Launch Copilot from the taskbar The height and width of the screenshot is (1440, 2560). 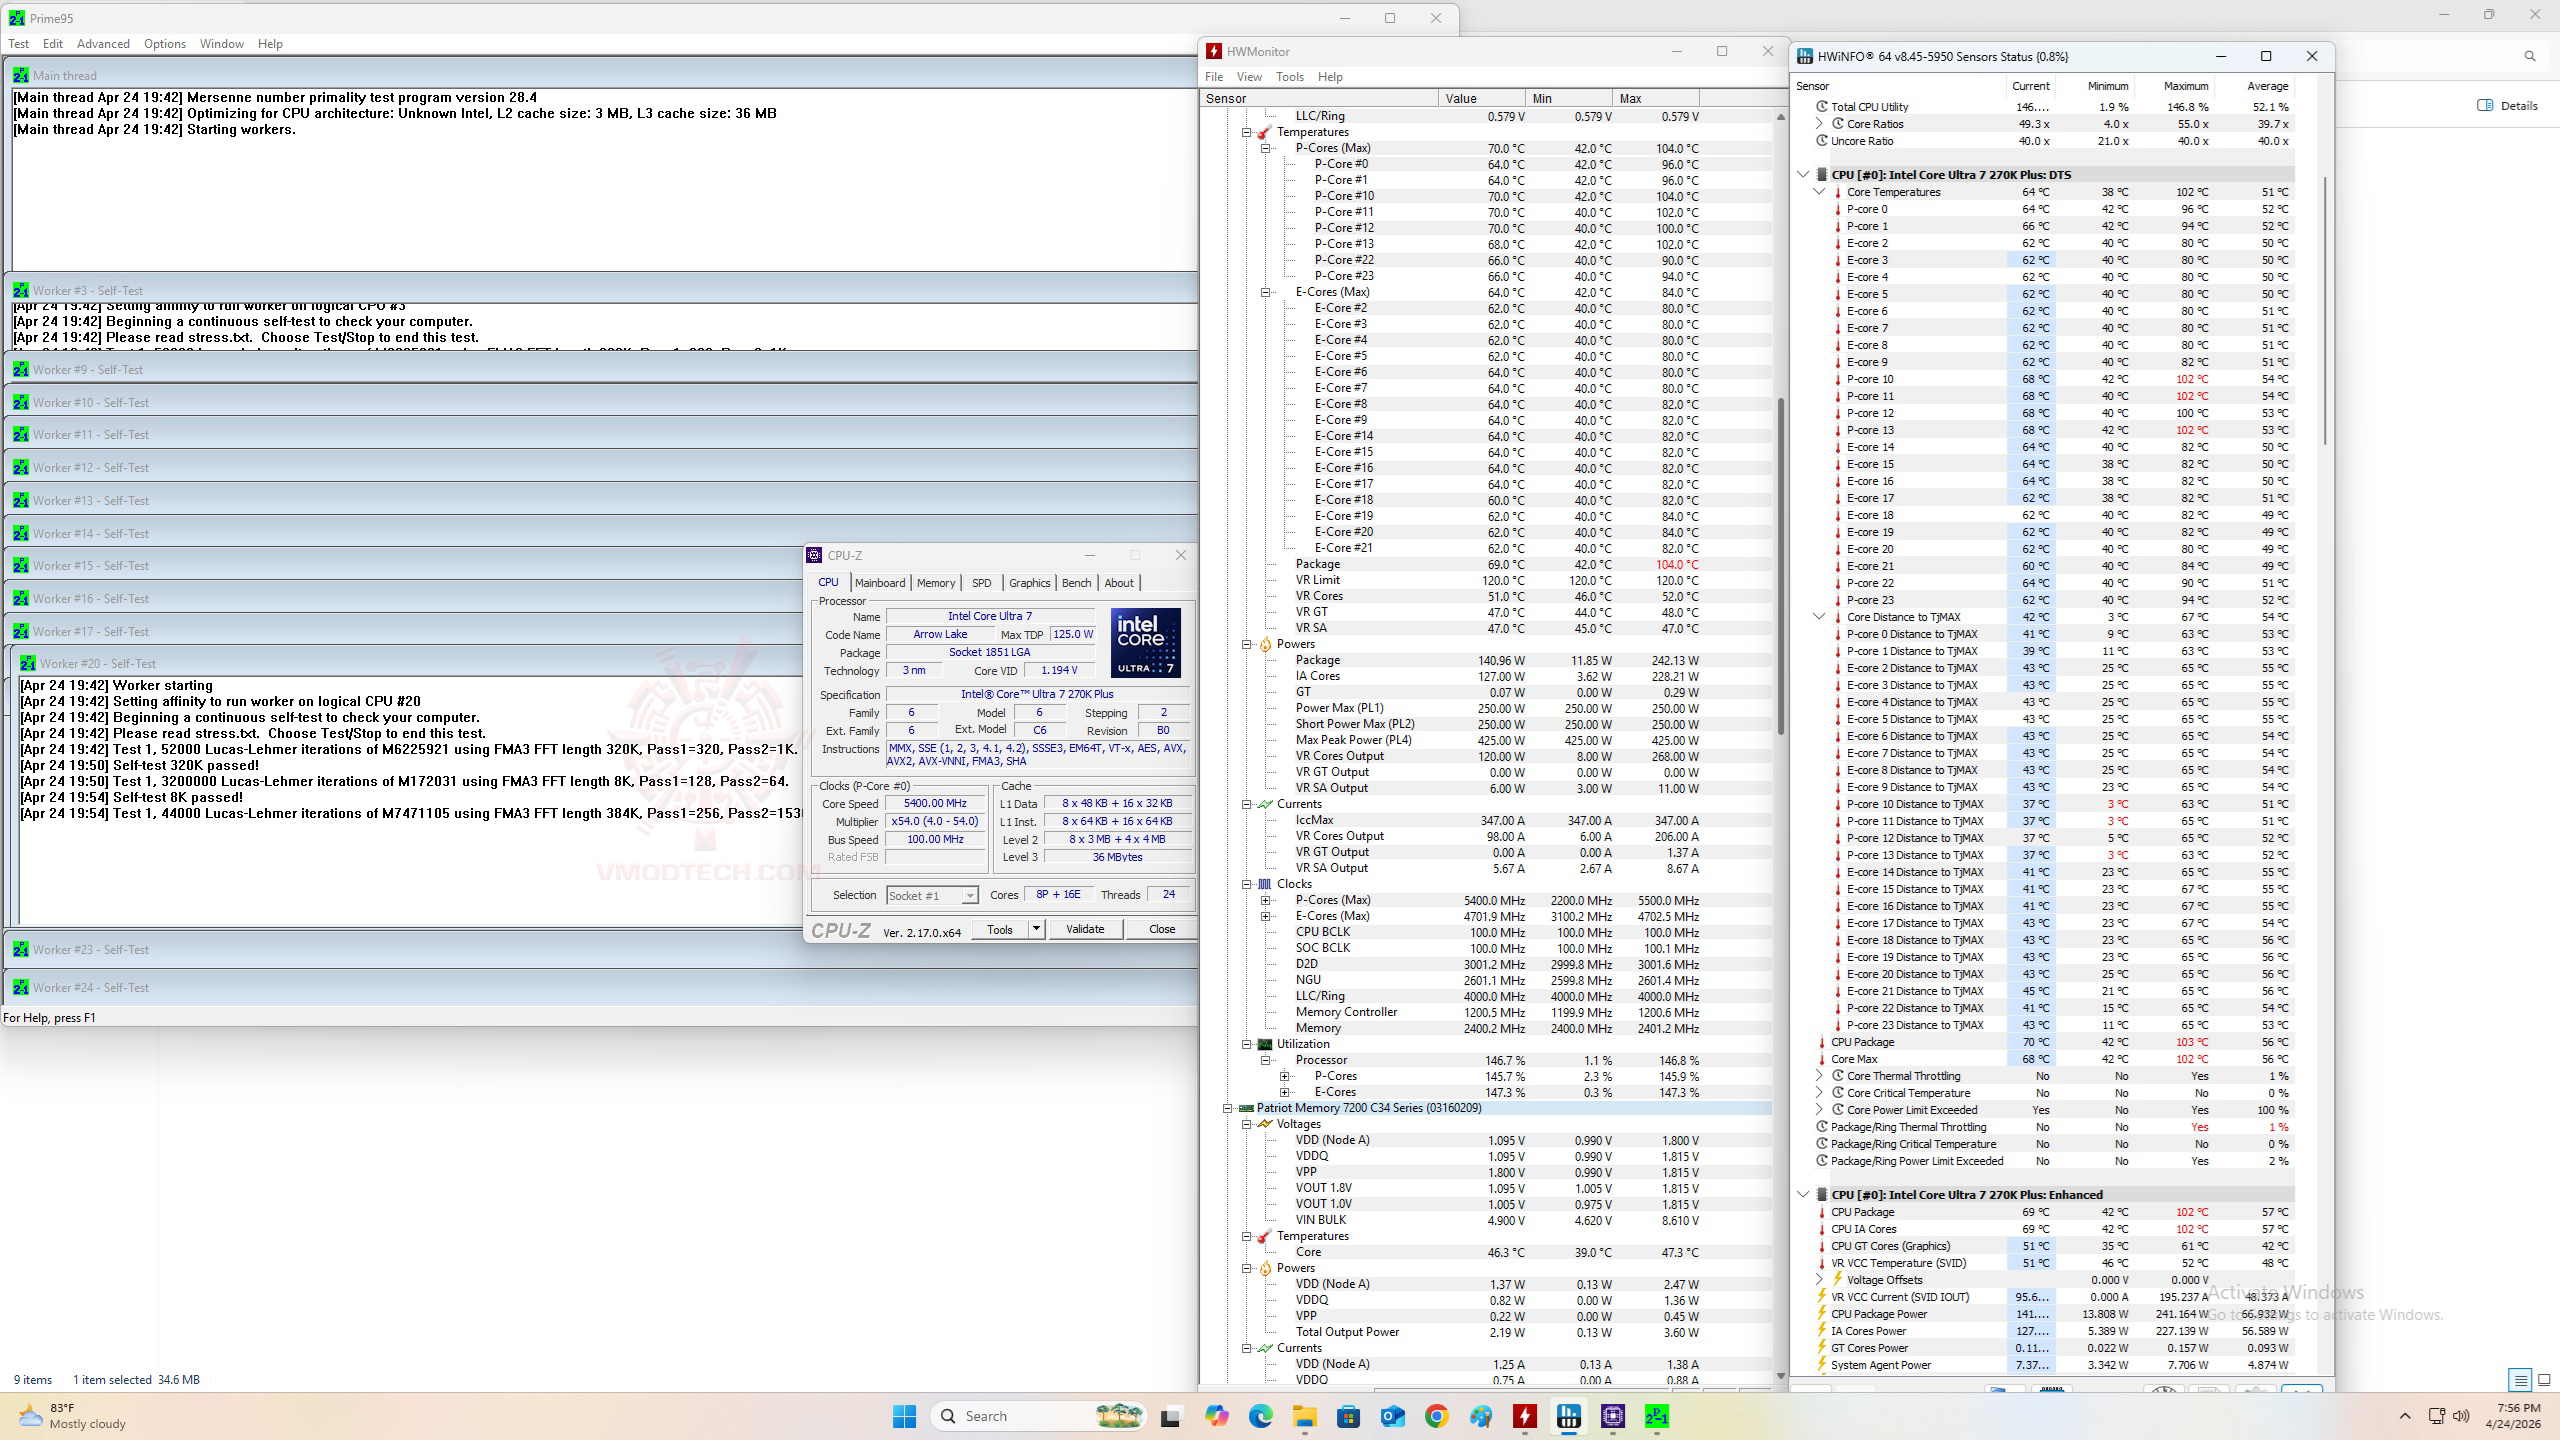pyautogui.click(x=1216, y=1416)
